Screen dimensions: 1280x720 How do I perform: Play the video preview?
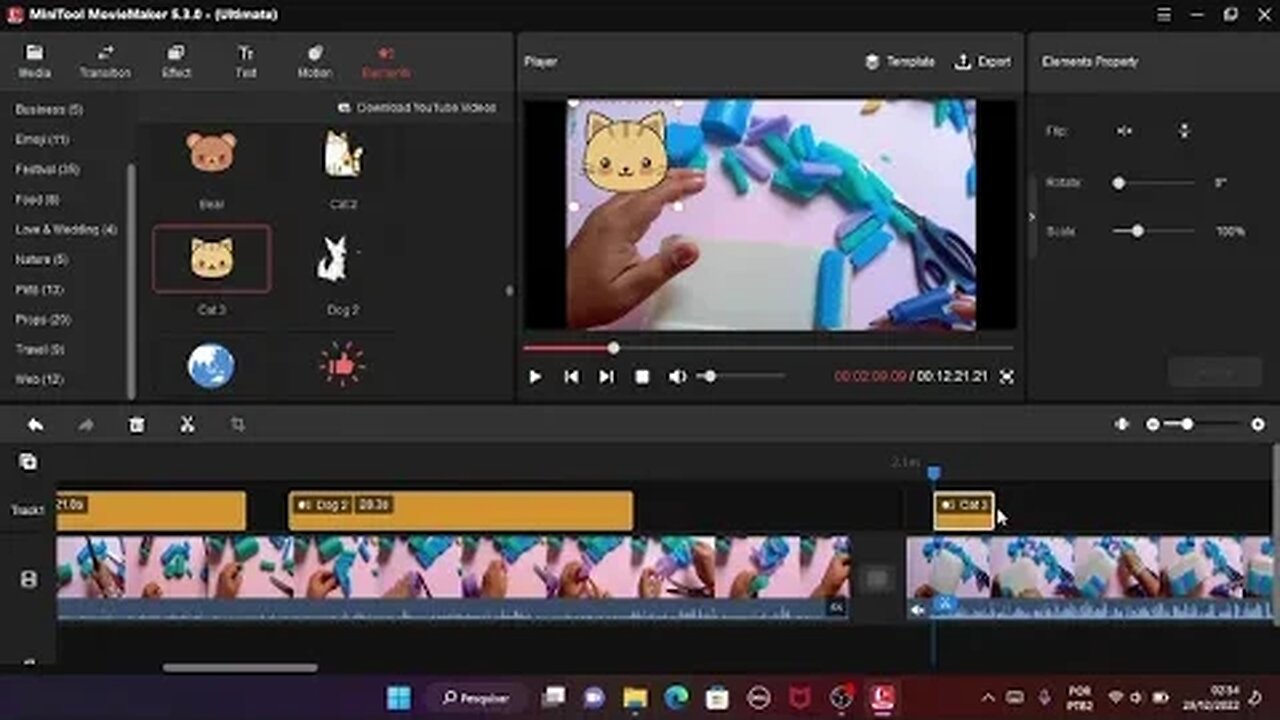click(x=535, y=376)
